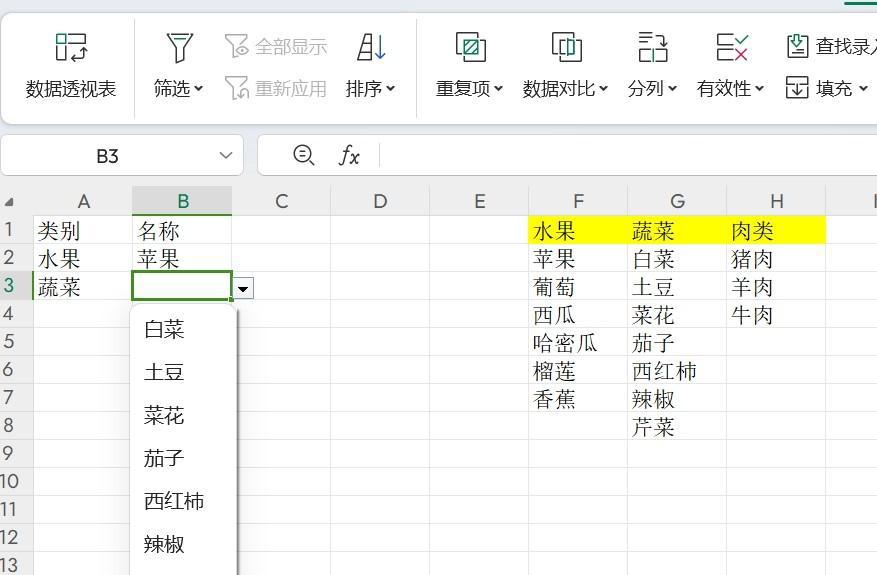
Task: Click cell containing 香蕉
Action: [578, 398]
